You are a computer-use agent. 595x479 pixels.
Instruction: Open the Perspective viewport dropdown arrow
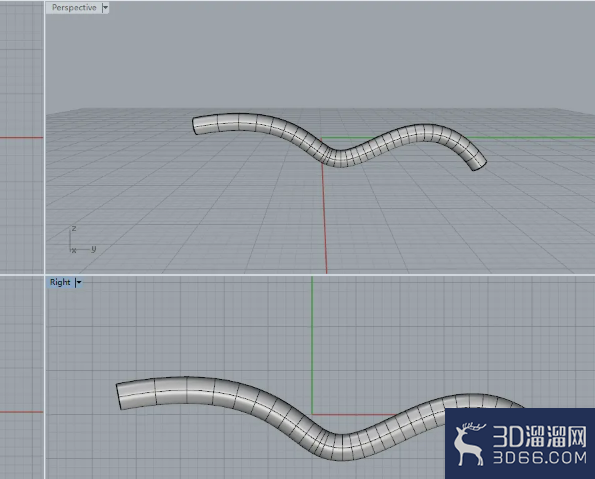coord(105,8)
